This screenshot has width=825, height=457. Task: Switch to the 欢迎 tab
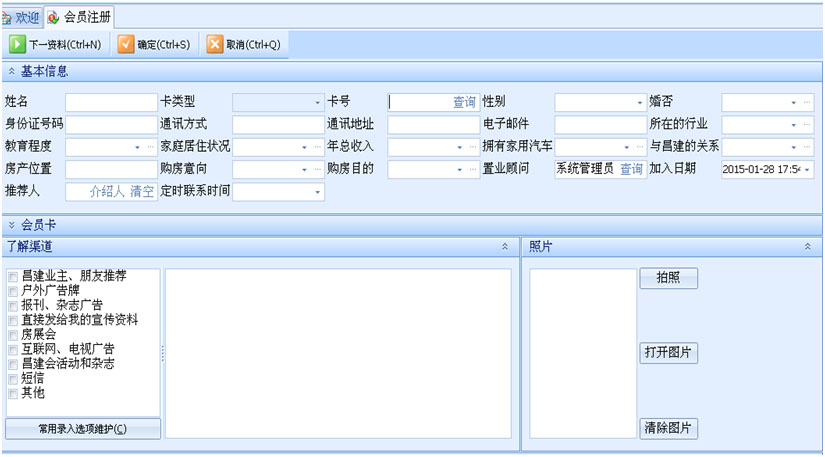[x=27, y=17]
